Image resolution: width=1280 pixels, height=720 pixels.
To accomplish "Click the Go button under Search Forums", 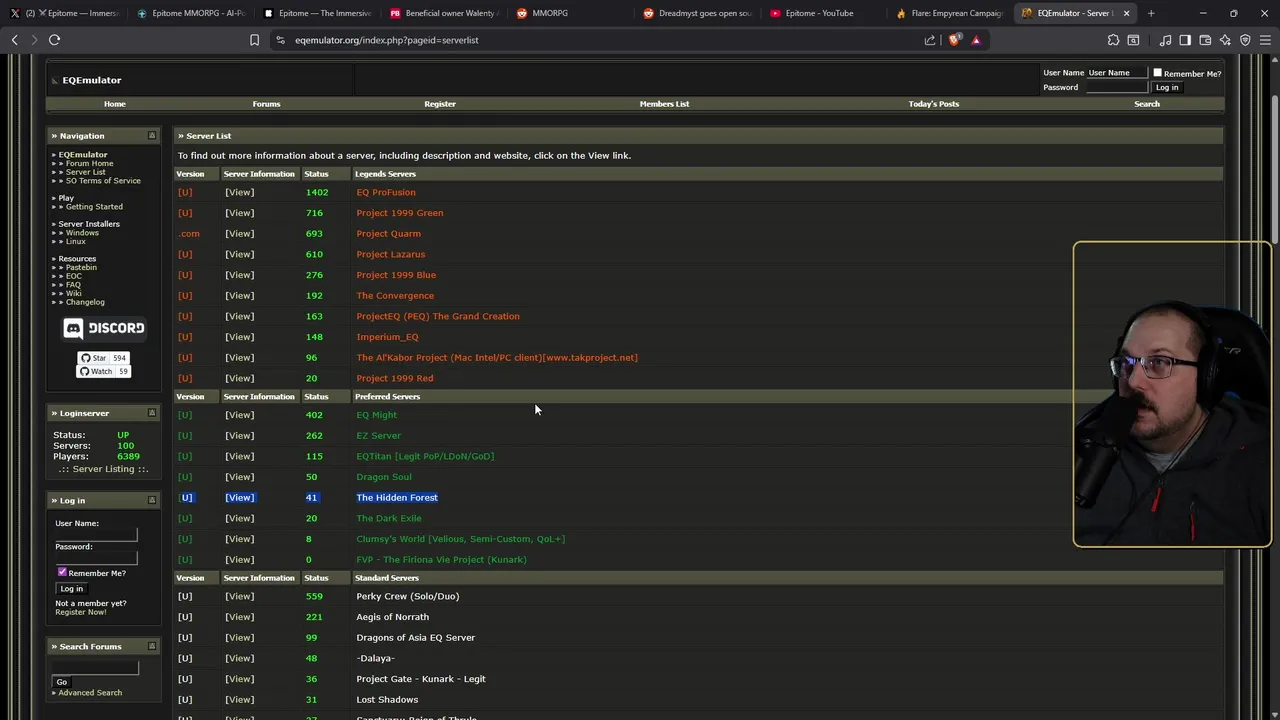I will click(62, 682).
